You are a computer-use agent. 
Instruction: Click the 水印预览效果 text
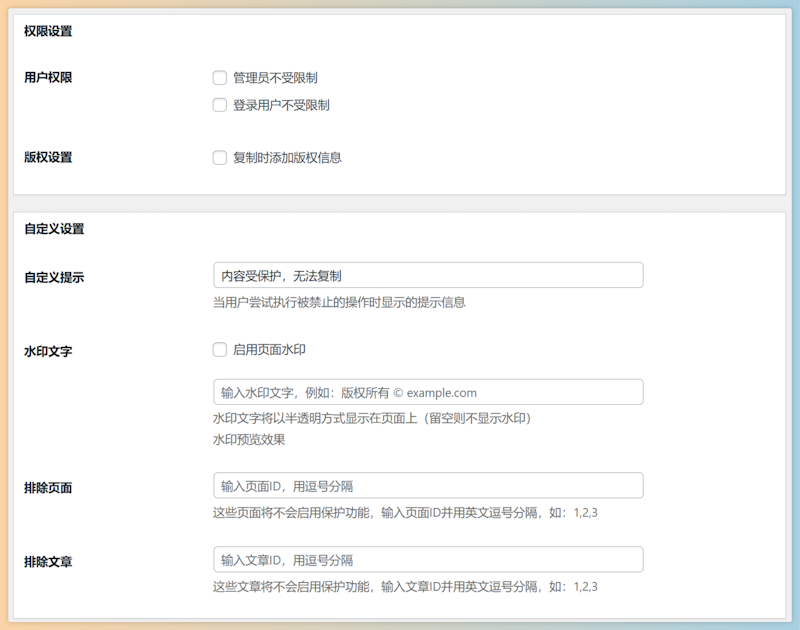pyautogui.click(x=249, y=440)
